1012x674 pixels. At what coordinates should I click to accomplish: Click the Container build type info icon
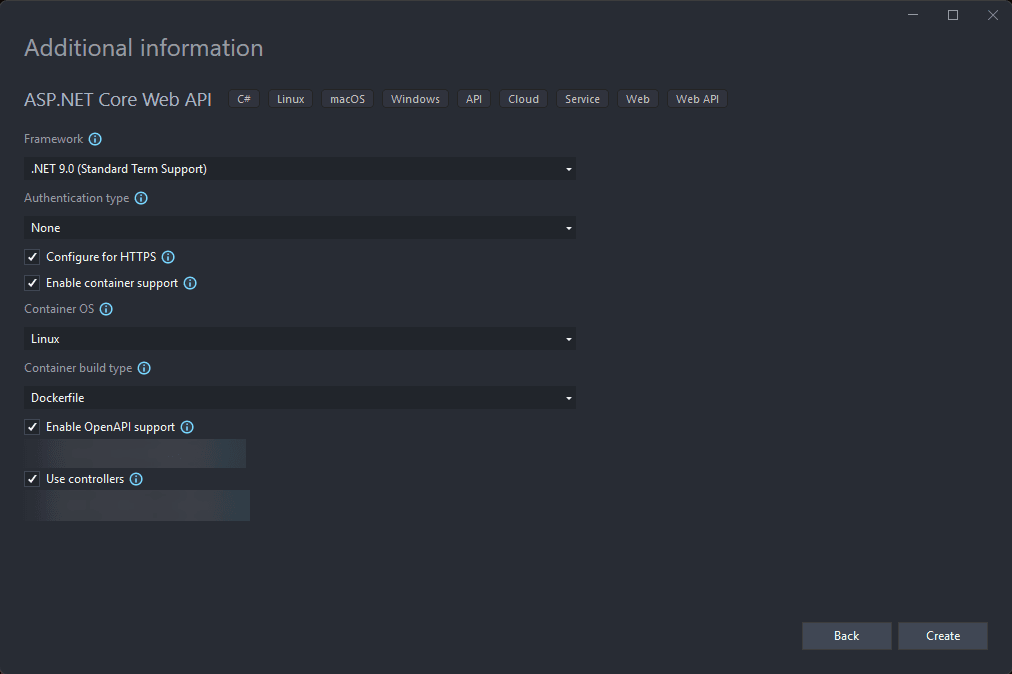pos(144,369)
